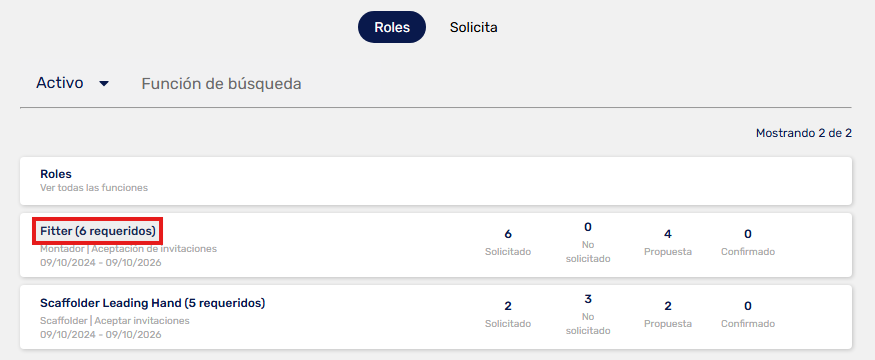The image size is (875, 360).
Task: Select the Roles tab
Action: (x=392, y=27)
